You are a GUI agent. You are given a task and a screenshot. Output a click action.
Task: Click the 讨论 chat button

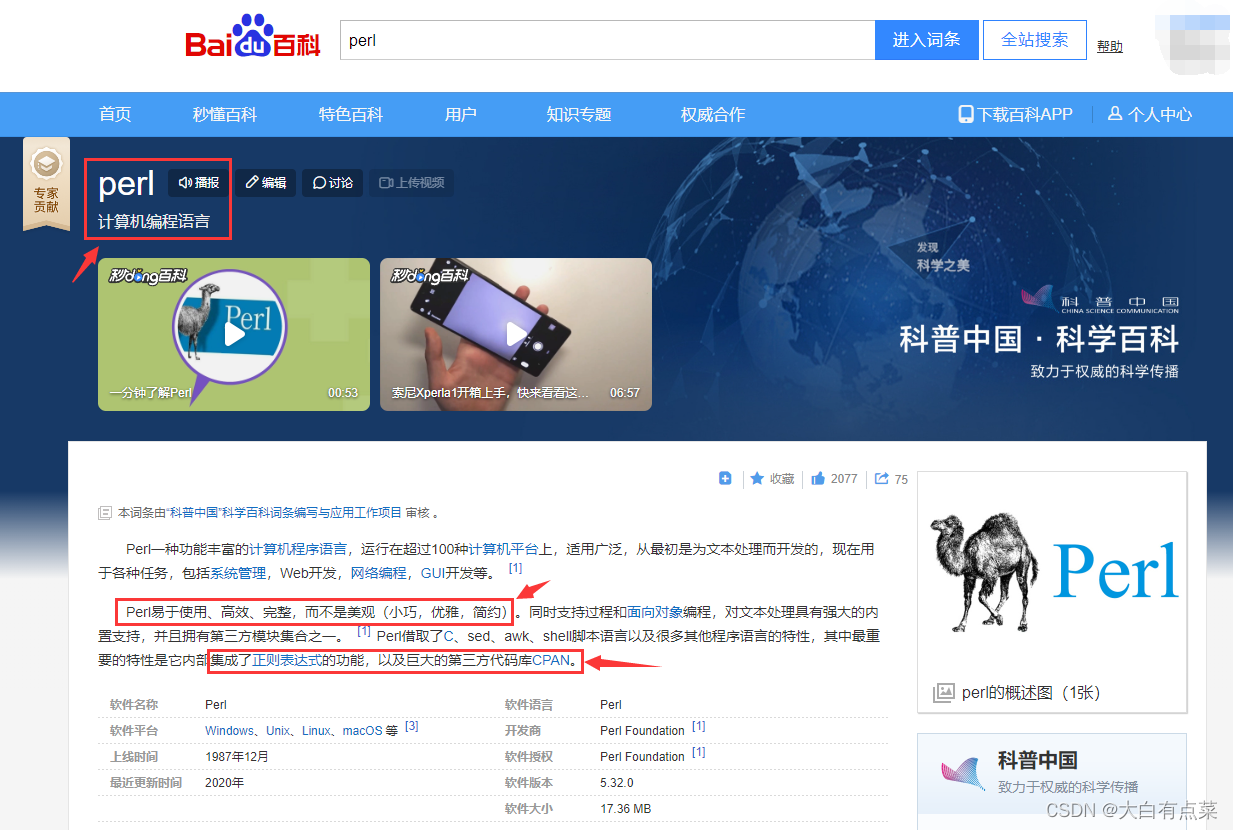click(333, 183)
